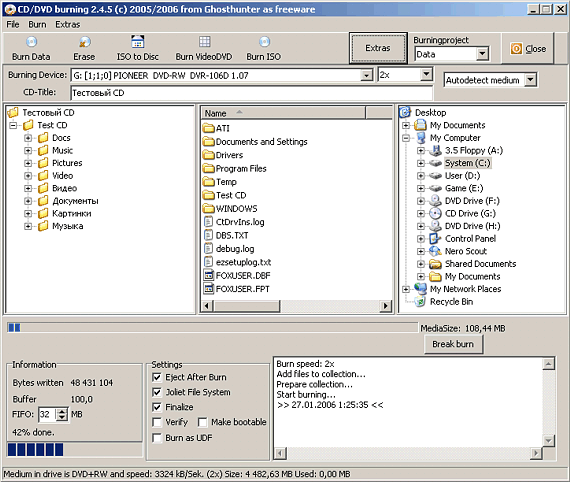Open the ISO to Disc tool
570x482 pixels.
137,42
